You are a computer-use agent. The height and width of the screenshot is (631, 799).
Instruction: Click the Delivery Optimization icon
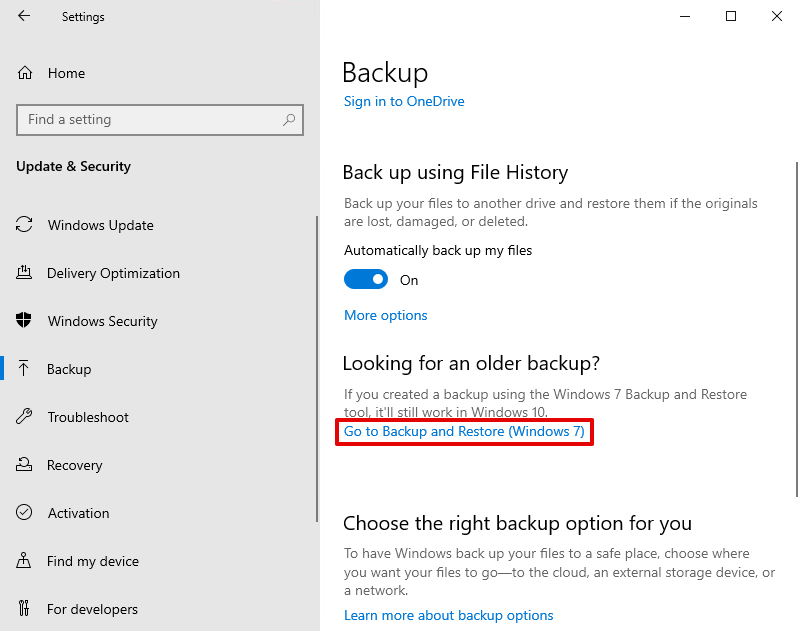24,273
